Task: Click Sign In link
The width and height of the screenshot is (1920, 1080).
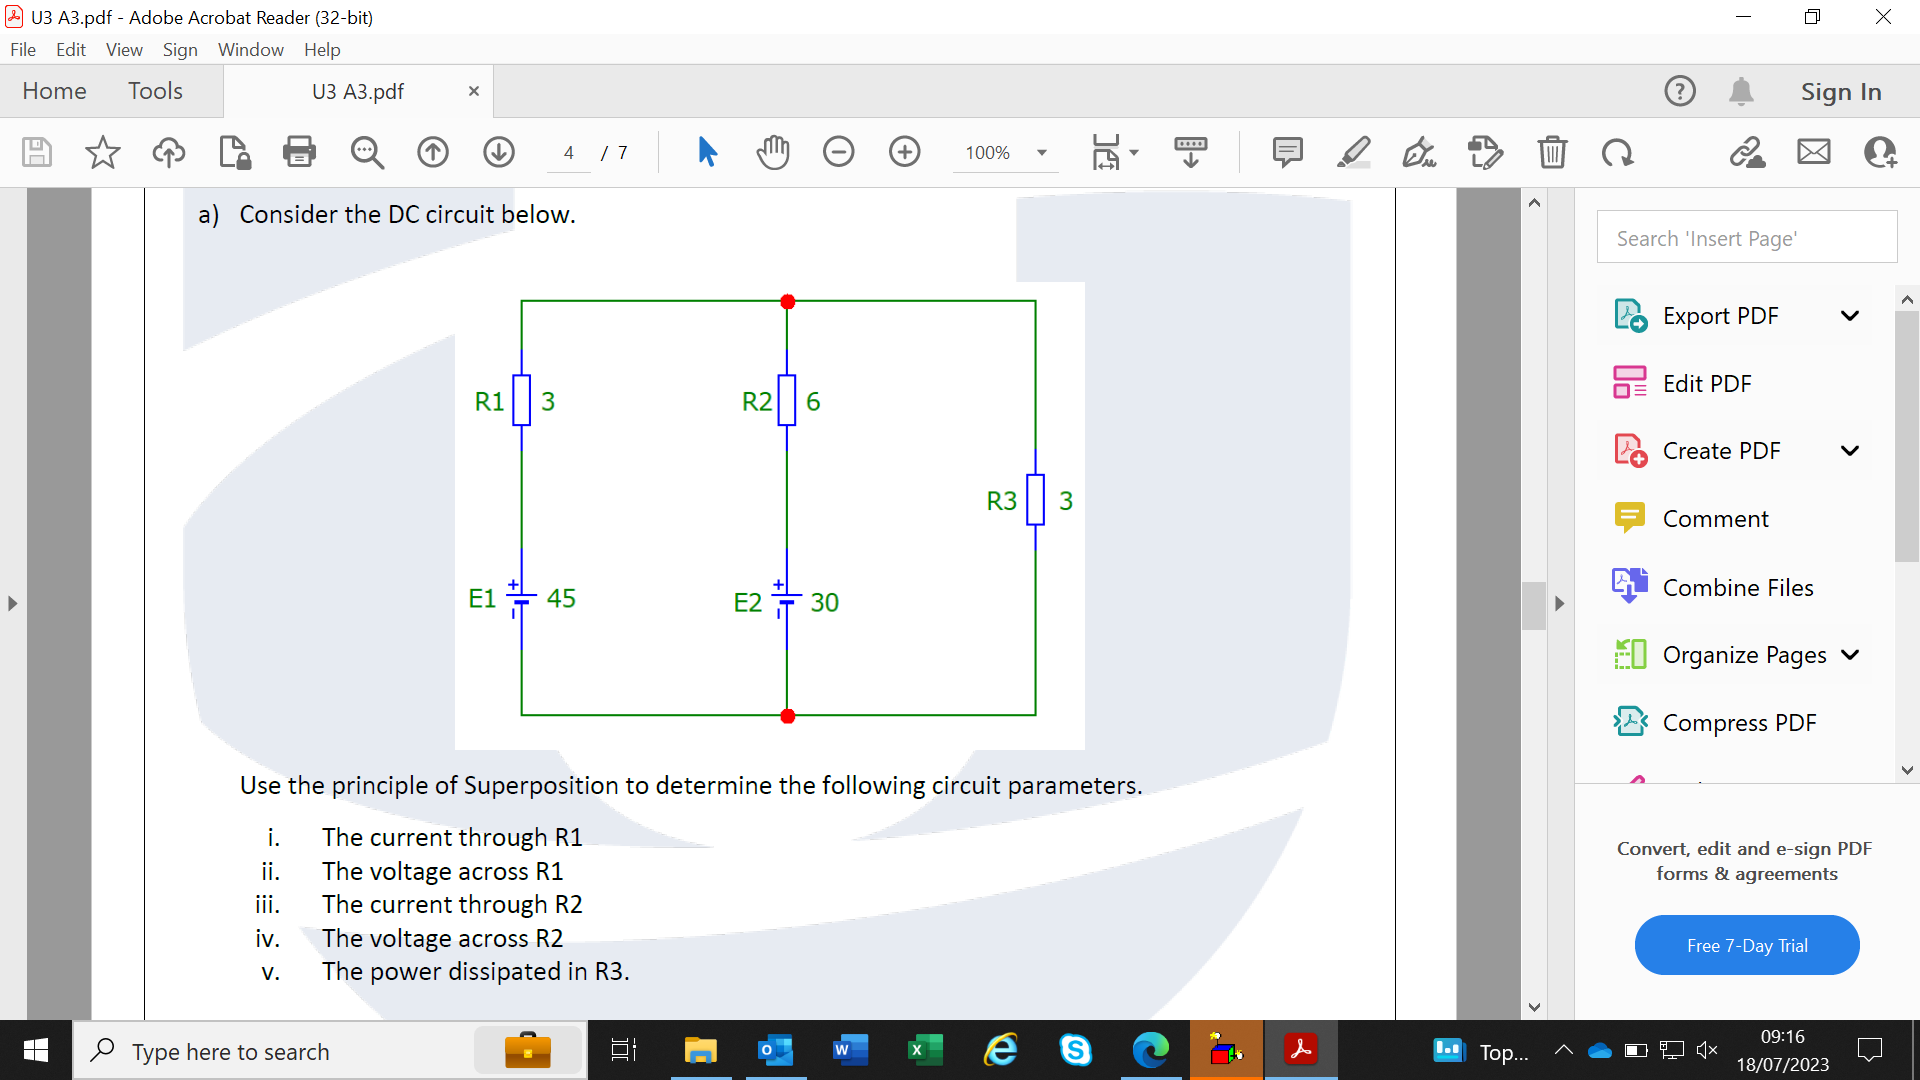Action: pos(1840,92)
